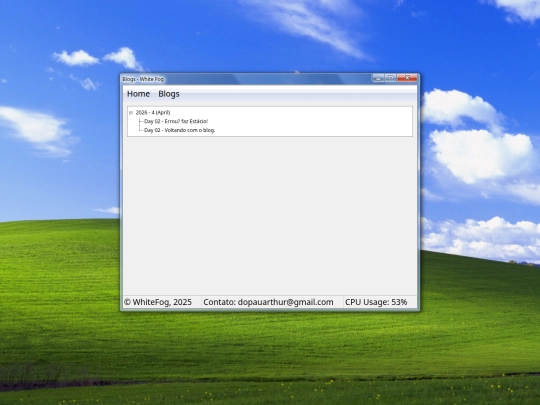Open the post 'Day 02 - Errou? faz Estácio!'
Viewport: 540px width, 405px height.
point(176,121)
